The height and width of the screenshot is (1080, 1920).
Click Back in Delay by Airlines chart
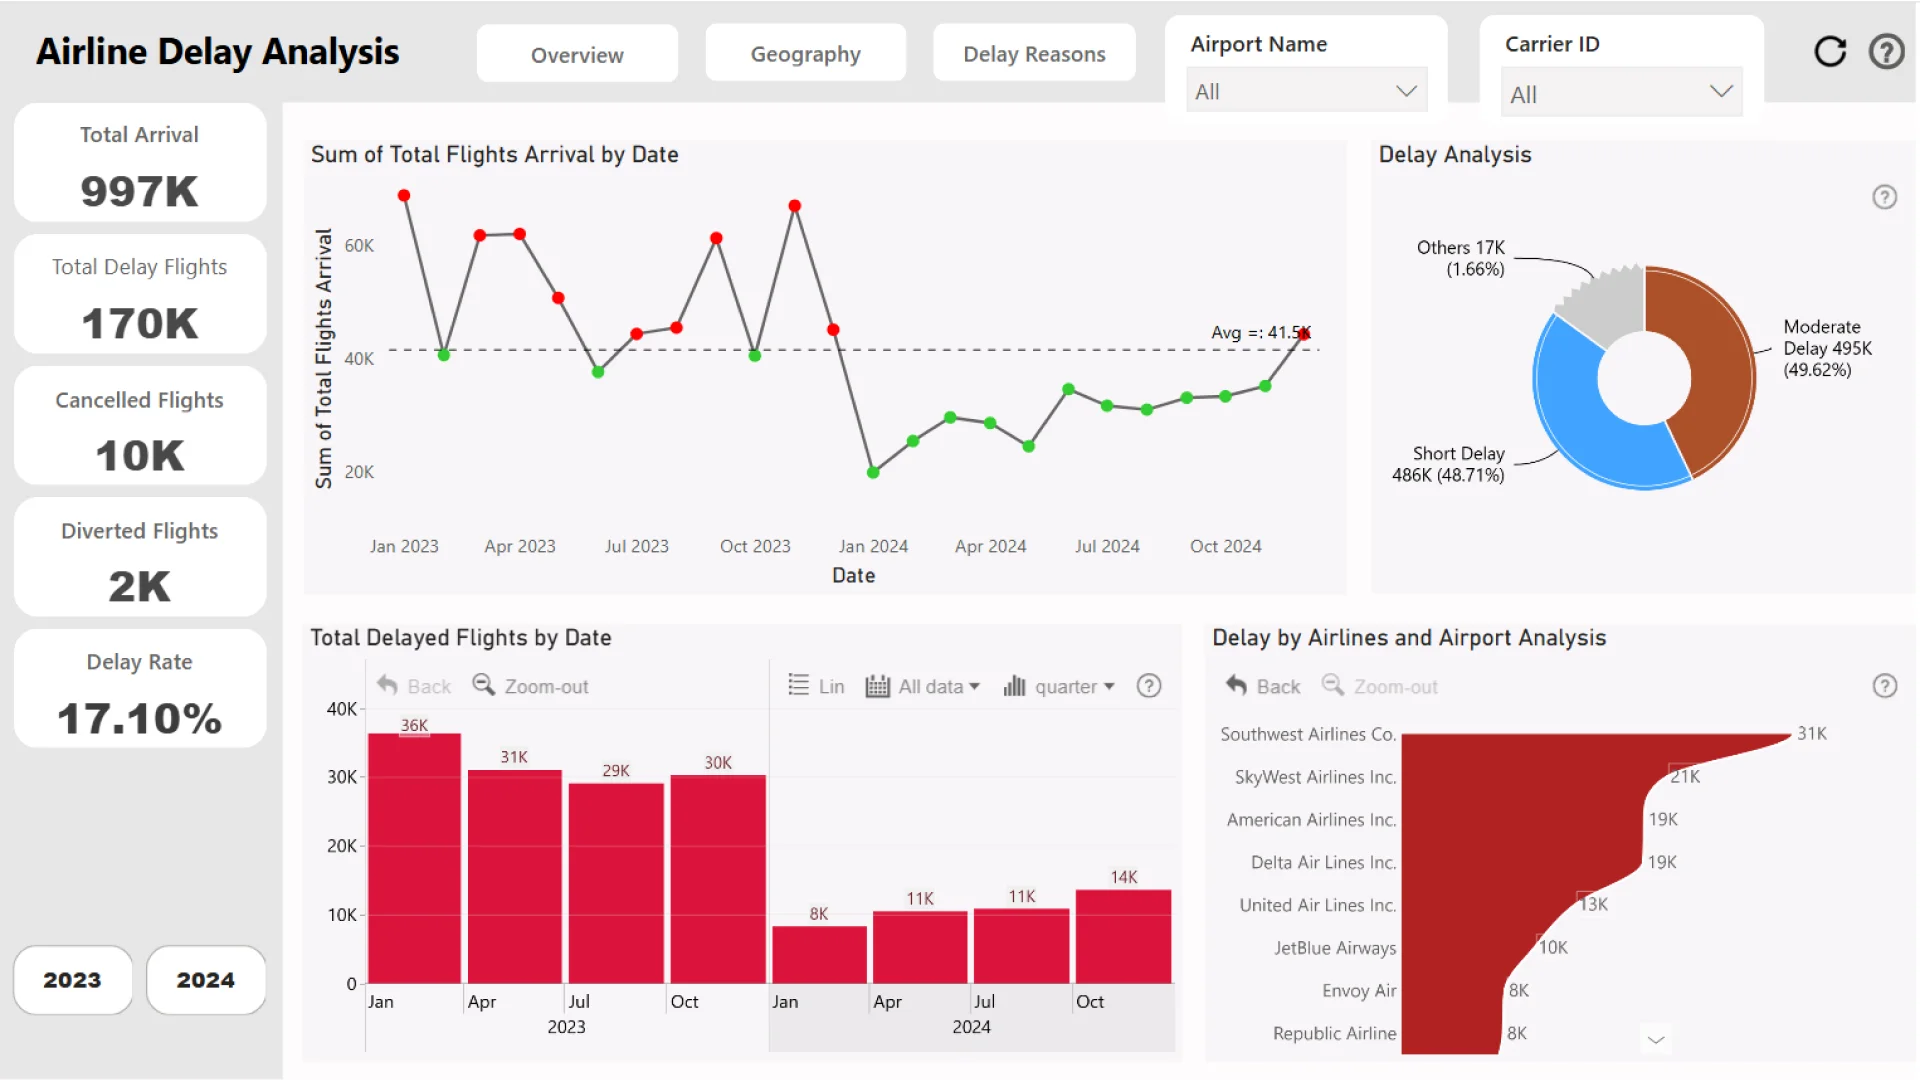1263,686
